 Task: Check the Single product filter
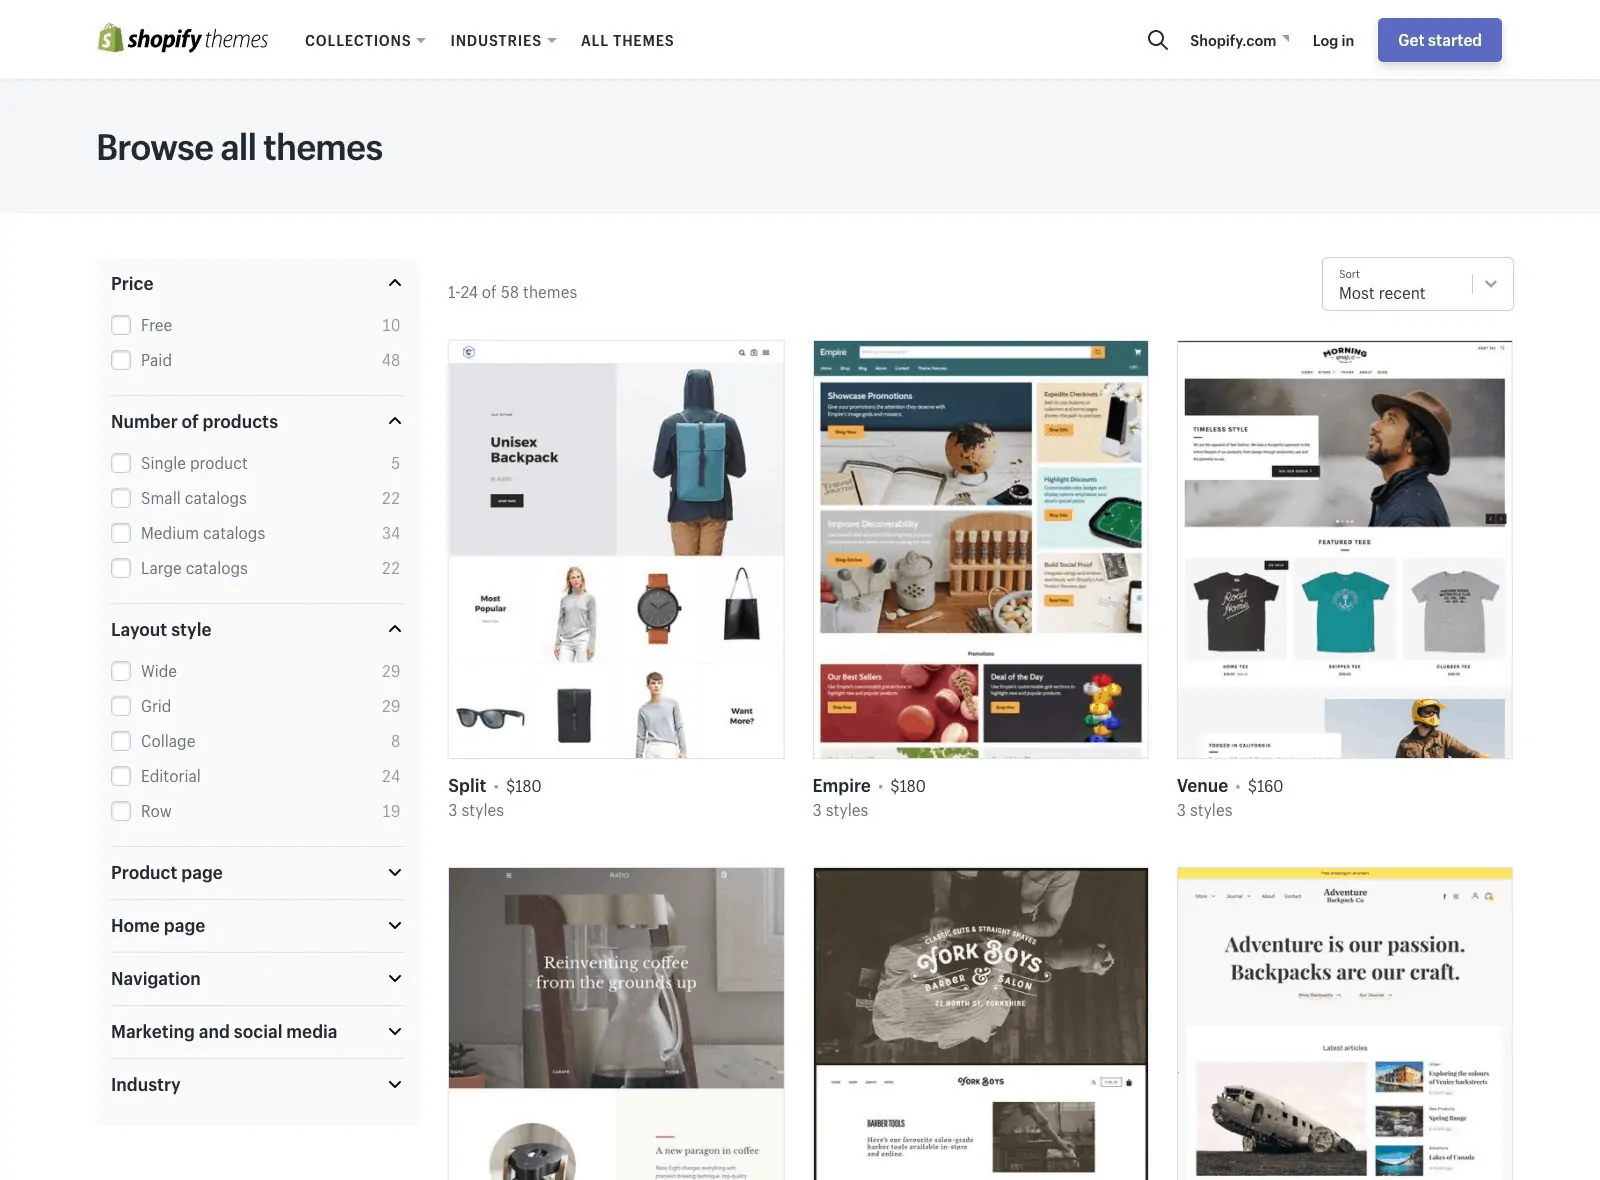tap(121, 462)
